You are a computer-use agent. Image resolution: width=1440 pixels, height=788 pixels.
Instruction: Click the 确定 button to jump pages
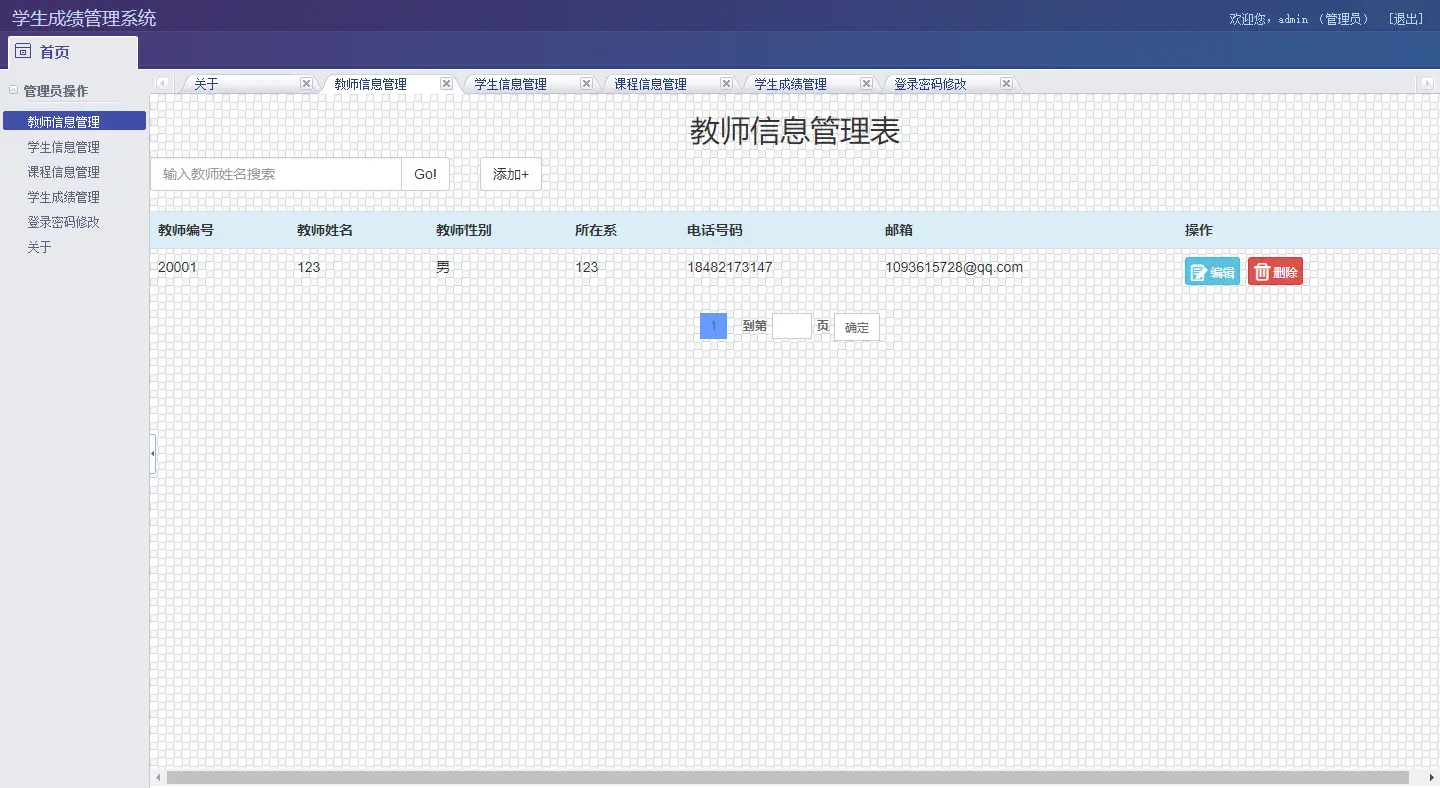point(856,326)
